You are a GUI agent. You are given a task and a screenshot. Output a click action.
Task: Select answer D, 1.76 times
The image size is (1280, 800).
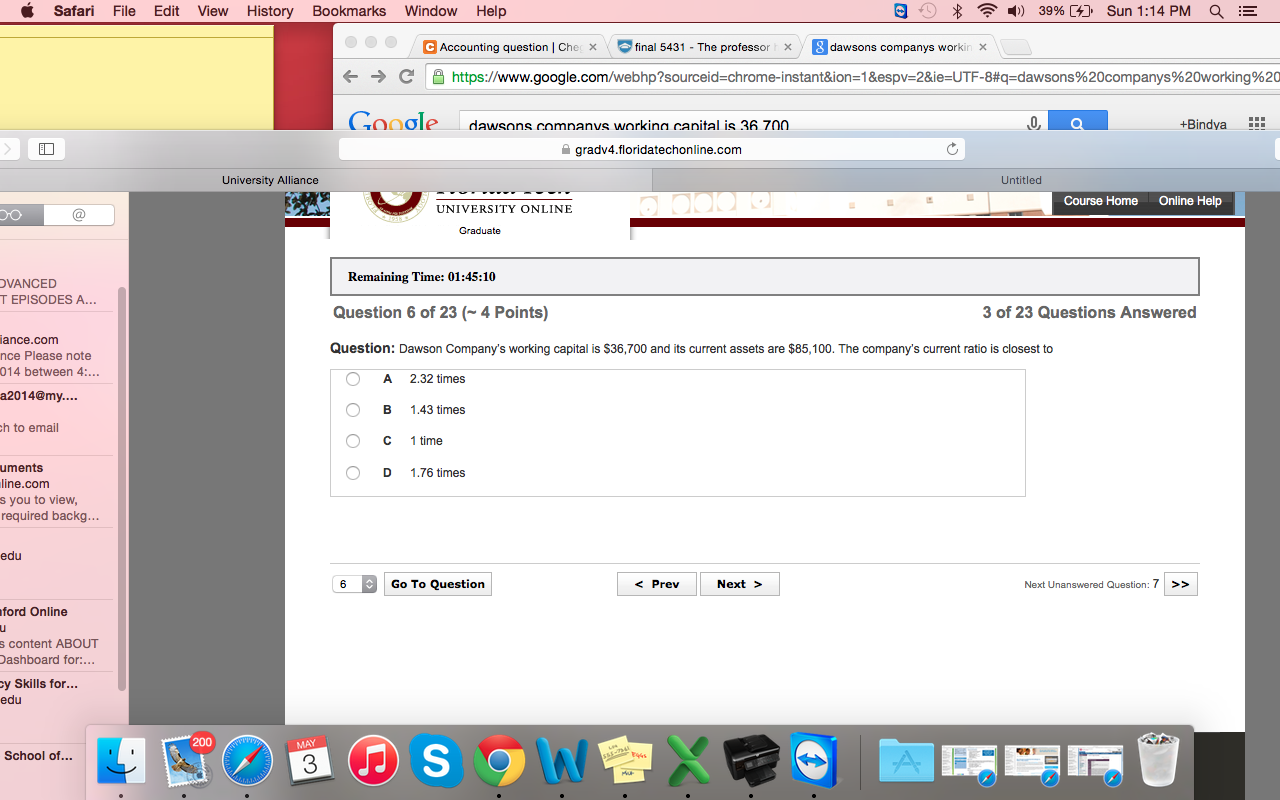(352, 472)
